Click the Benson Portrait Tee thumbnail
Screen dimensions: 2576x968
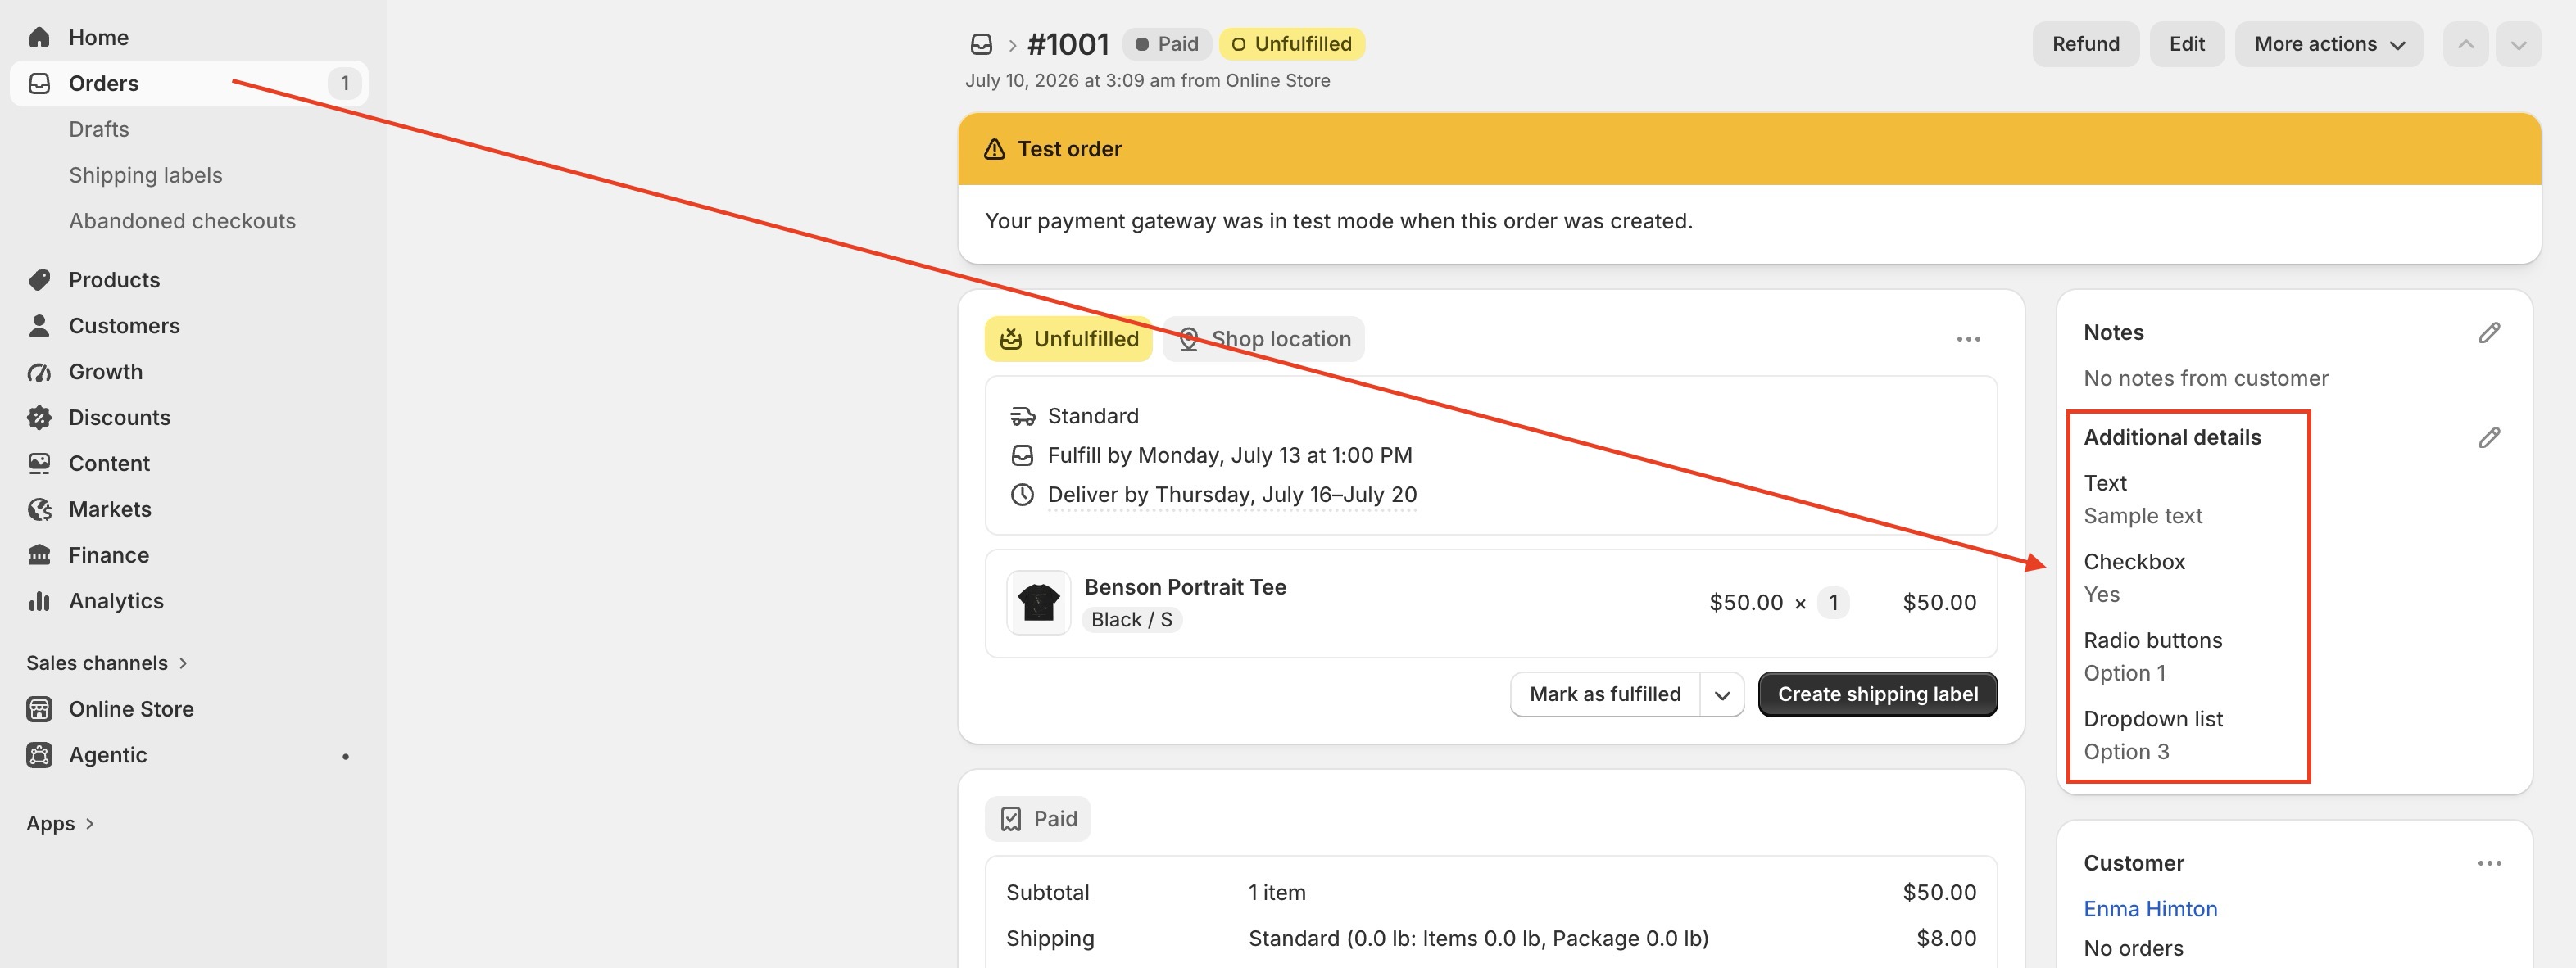(x=1038, y=603)
